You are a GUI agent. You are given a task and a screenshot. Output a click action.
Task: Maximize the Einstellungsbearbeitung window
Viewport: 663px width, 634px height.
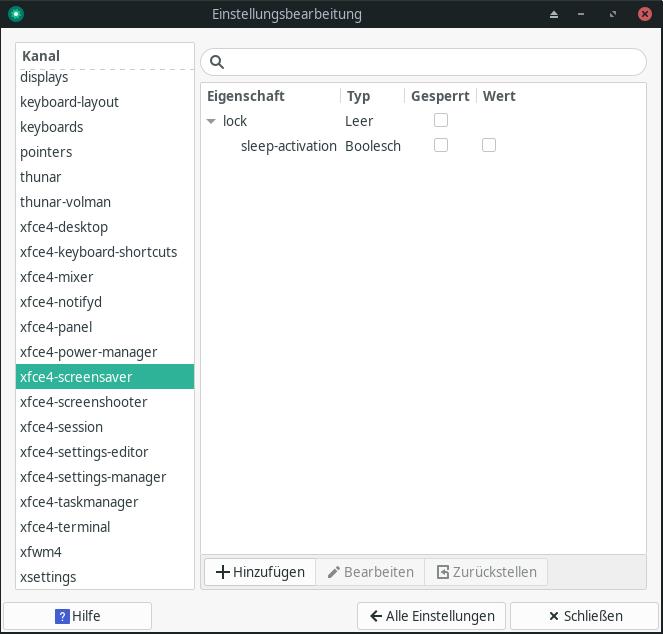pyautogui.click(x=613, y=14)
